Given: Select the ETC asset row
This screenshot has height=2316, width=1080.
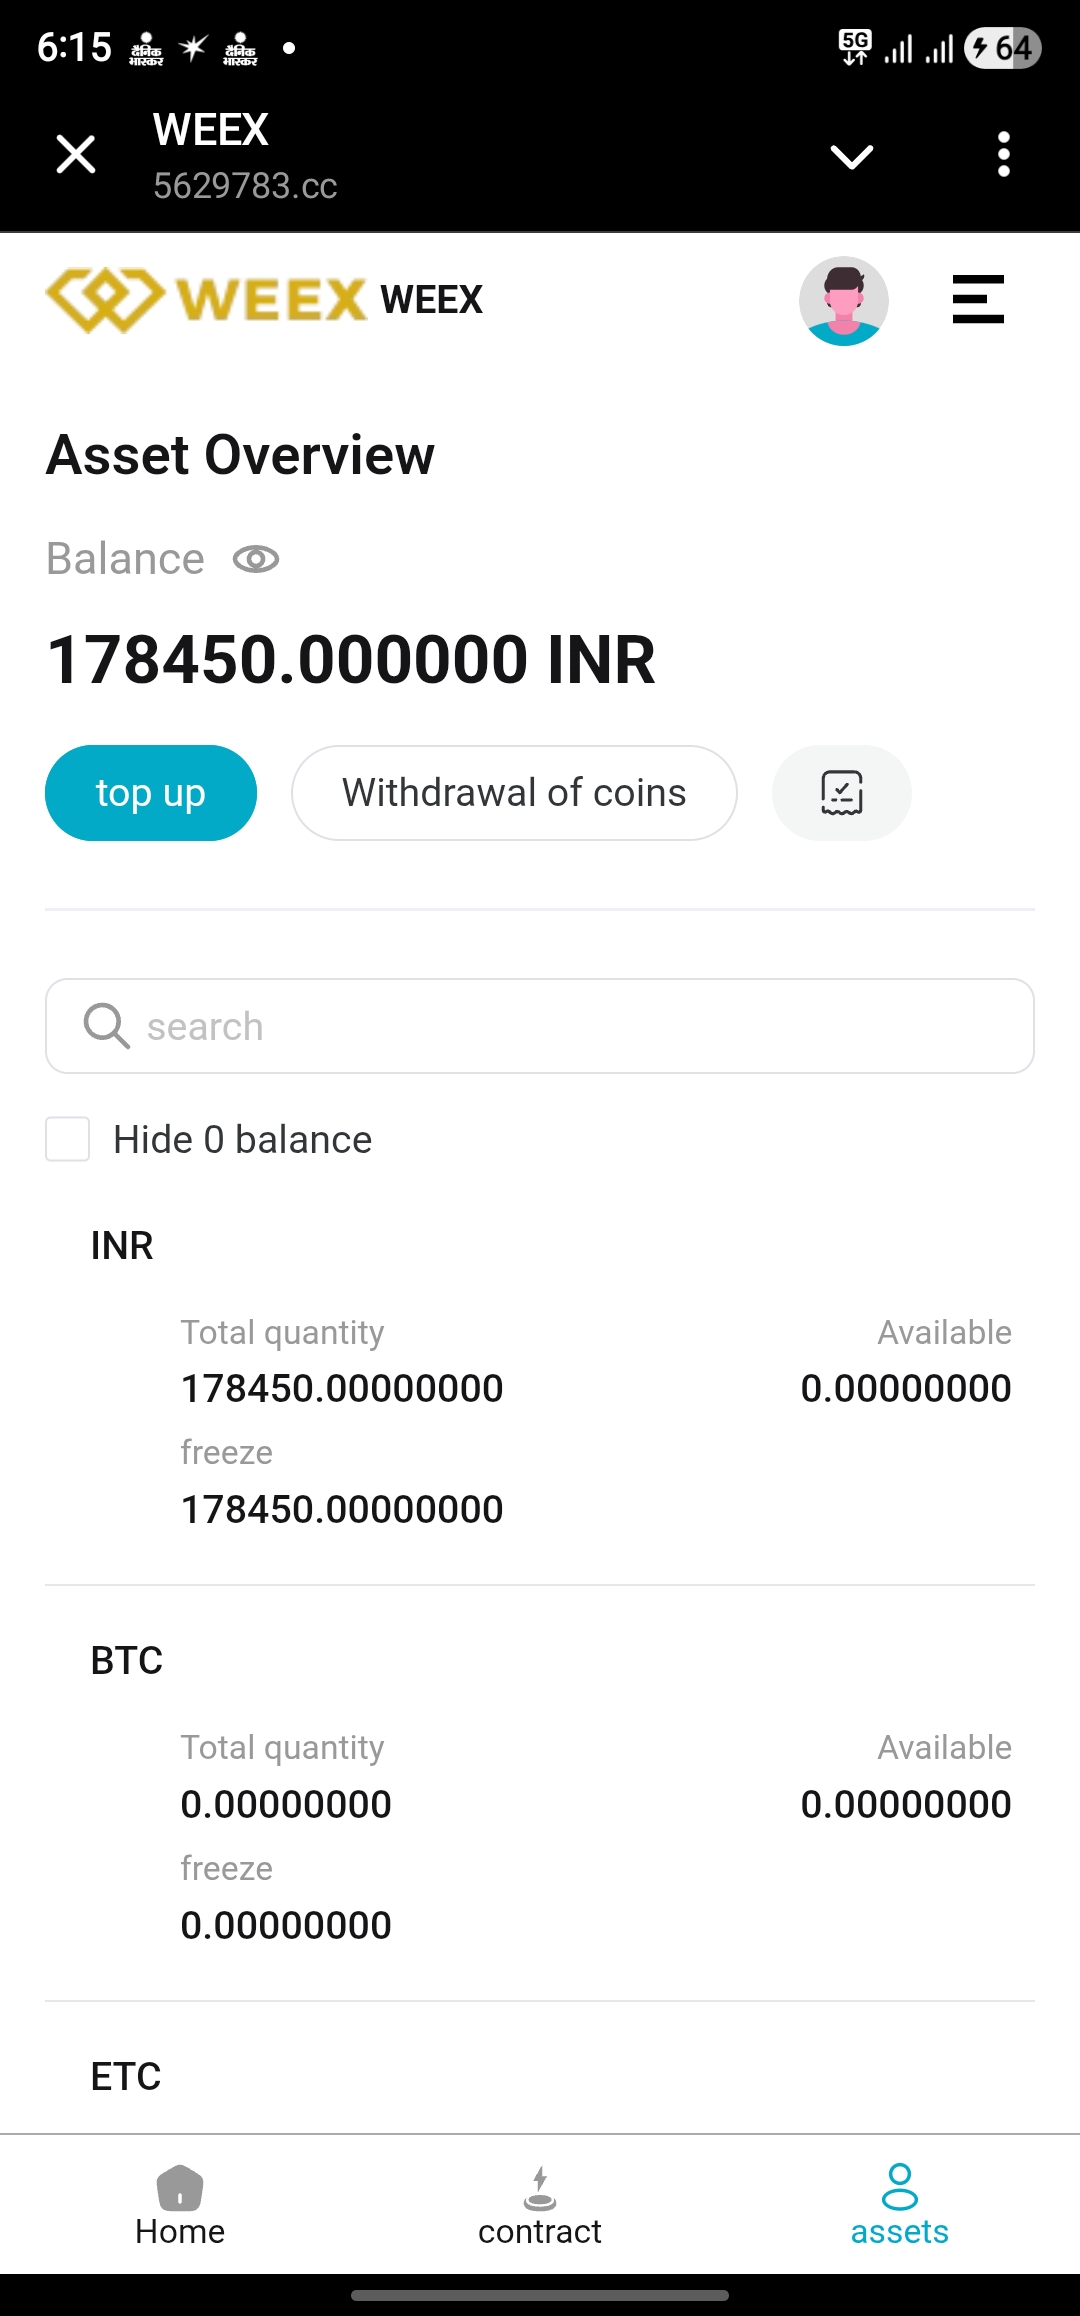Looking at the screenshot, I should coord(126,2077).
